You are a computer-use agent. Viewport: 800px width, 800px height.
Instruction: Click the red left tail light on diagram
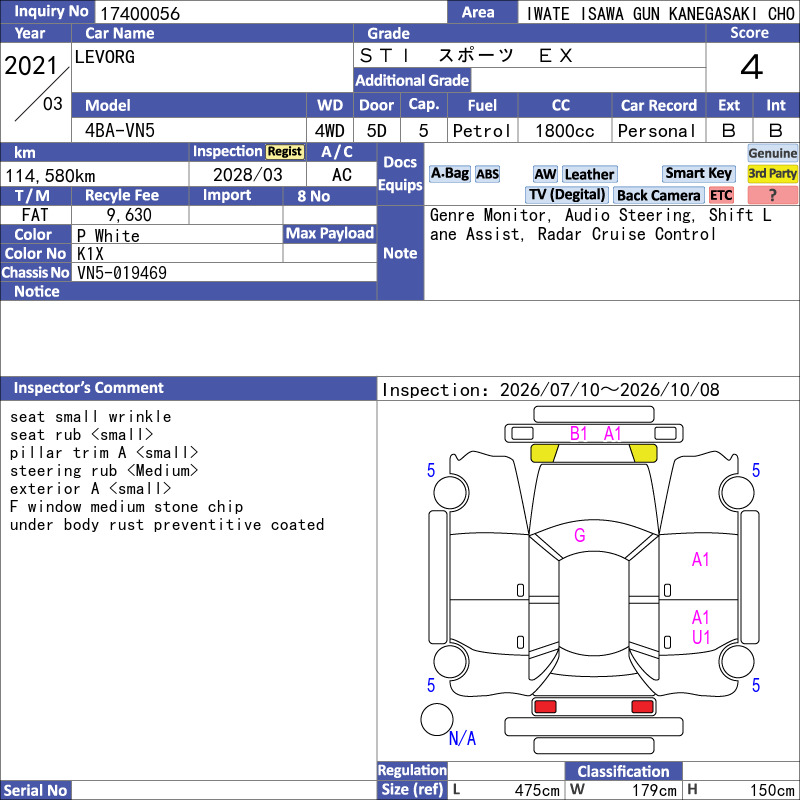(x=545, y=707)
